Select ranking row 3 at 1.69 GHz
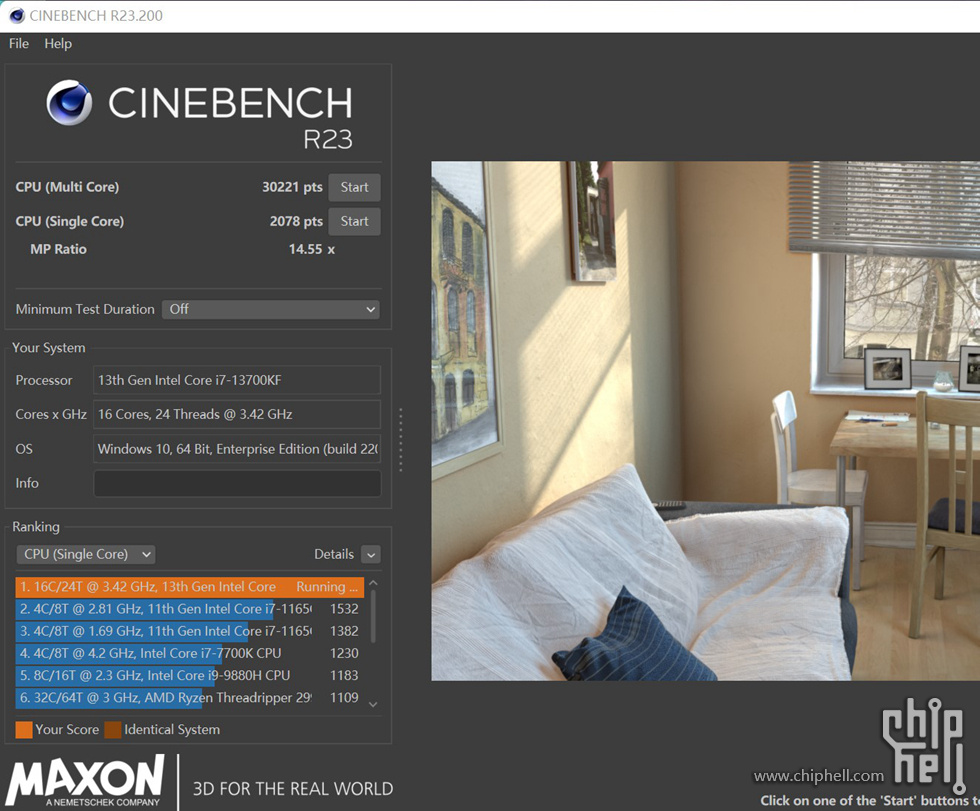 (x=189, y=631)
